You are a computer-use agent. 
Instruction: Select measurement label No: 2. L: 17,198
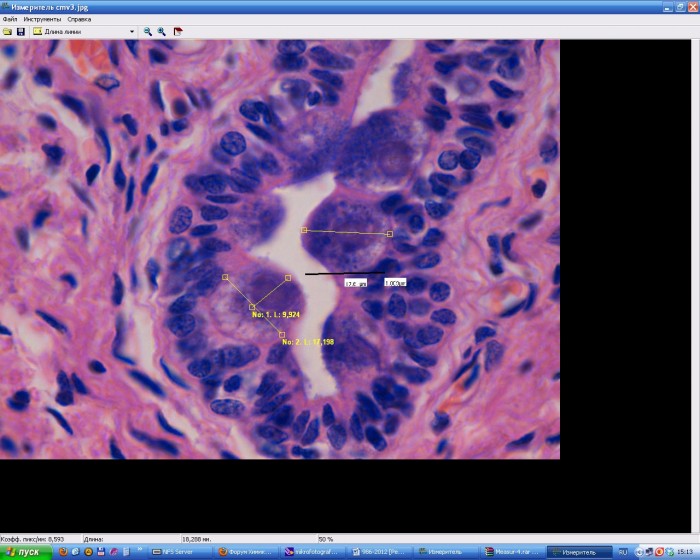point(308,342)
